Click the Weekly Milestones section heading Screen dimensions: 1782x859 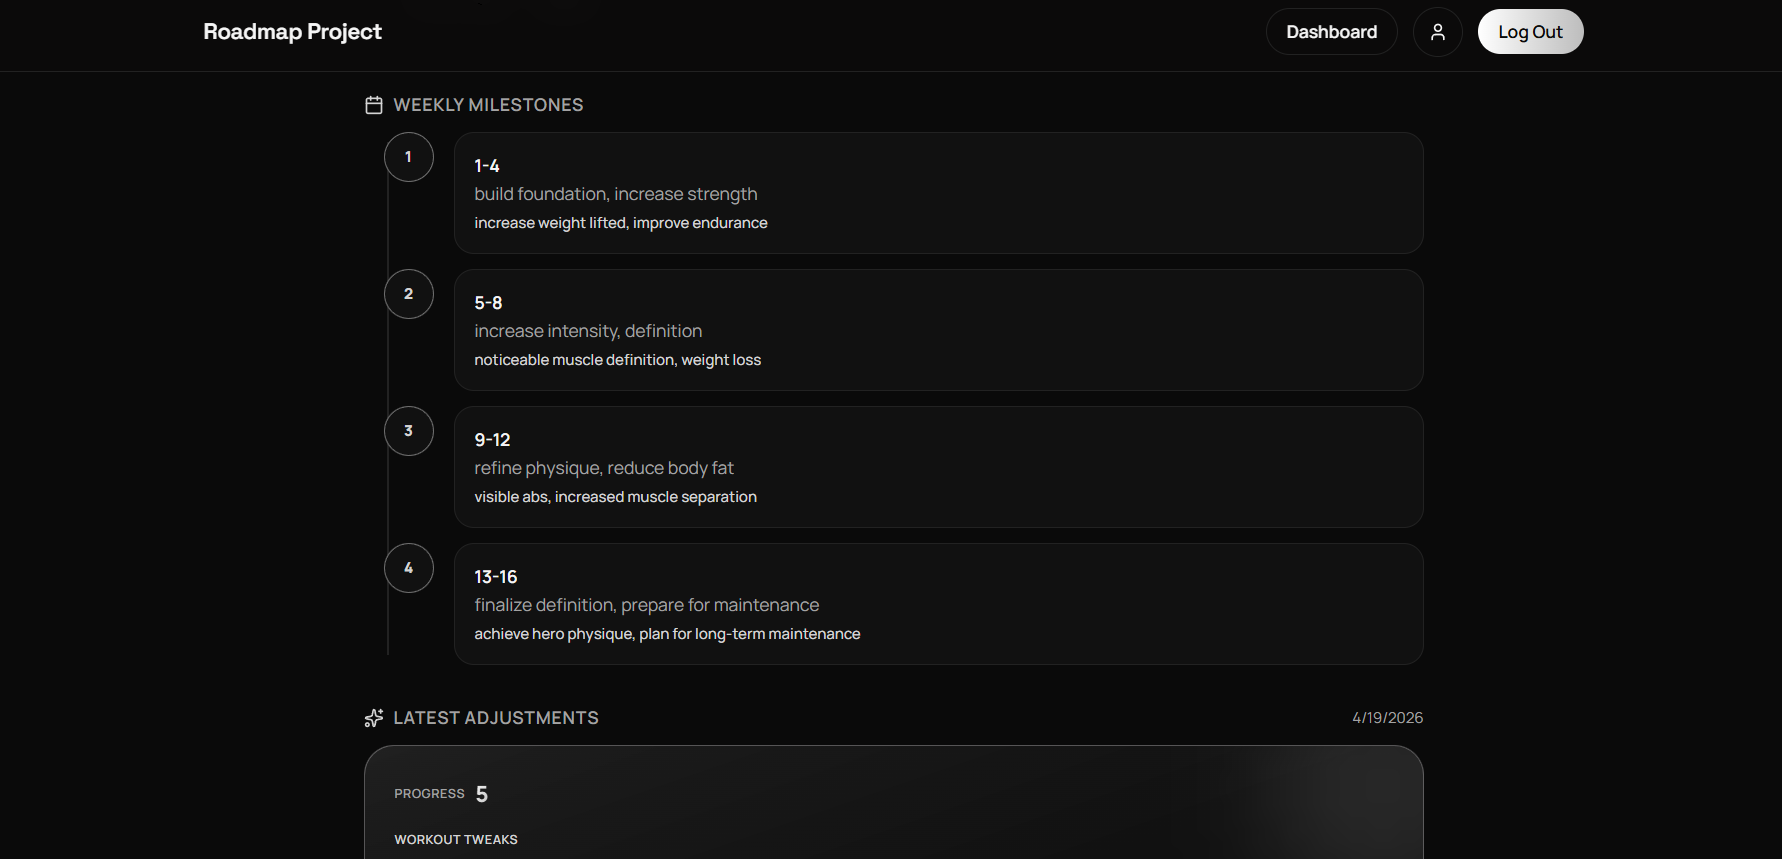pos(488,105)
